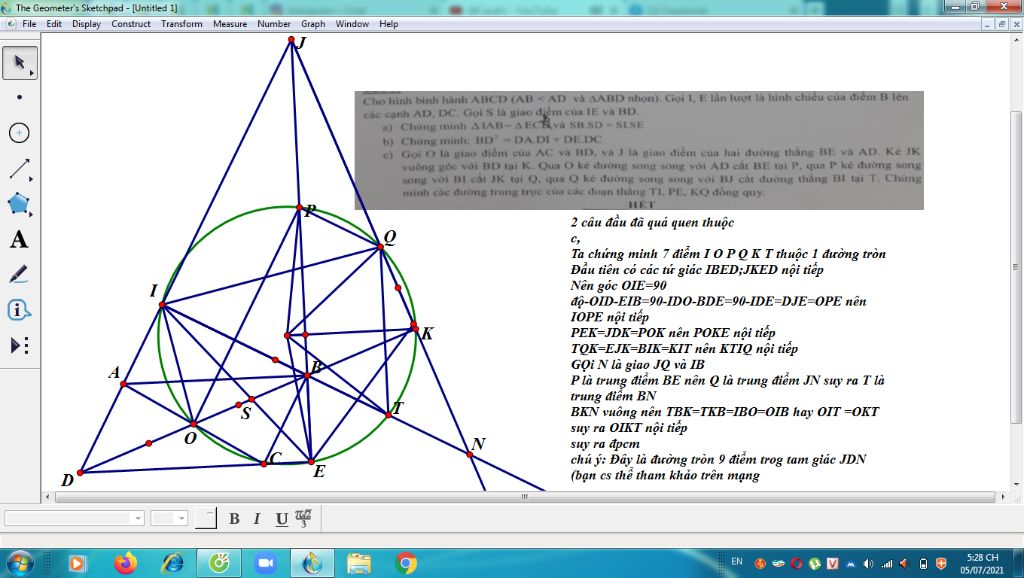Image resolution: width=1024 pixels, height=578 pixels.
Task: Click point I on the circle
Action: 163,305
